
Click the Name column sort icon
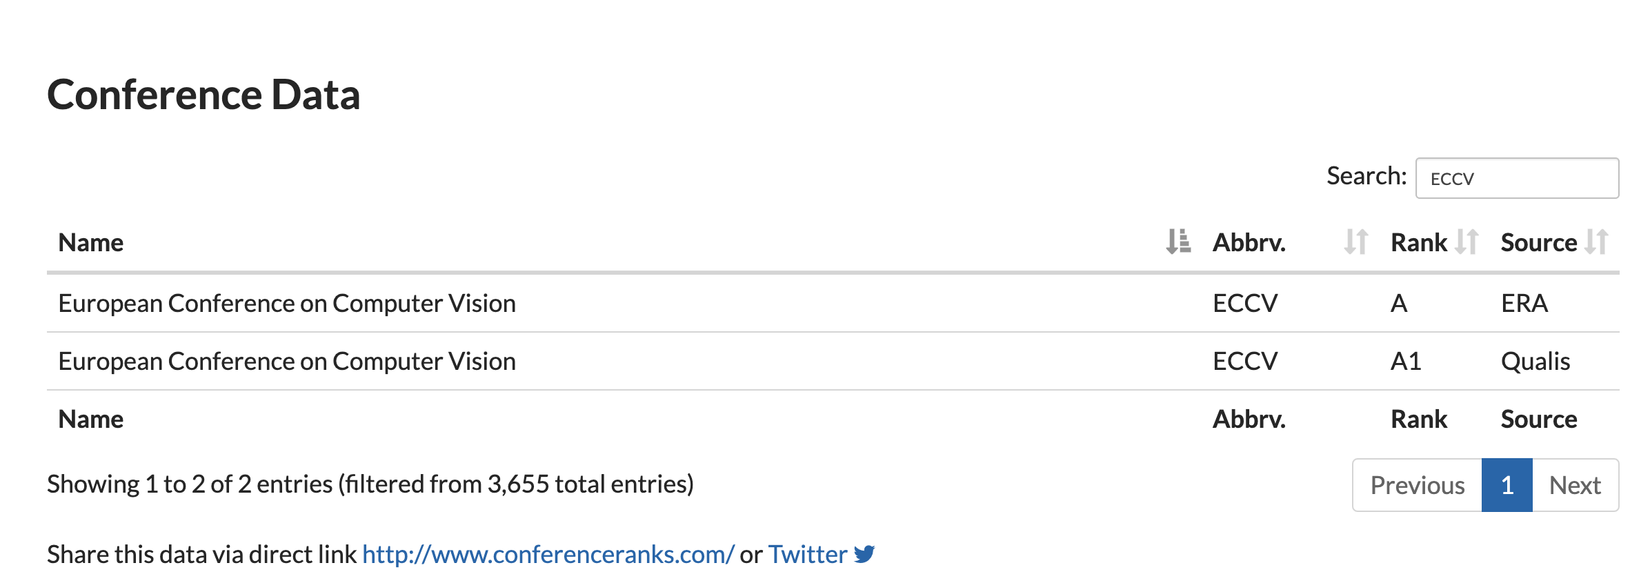click(1178, 242)
